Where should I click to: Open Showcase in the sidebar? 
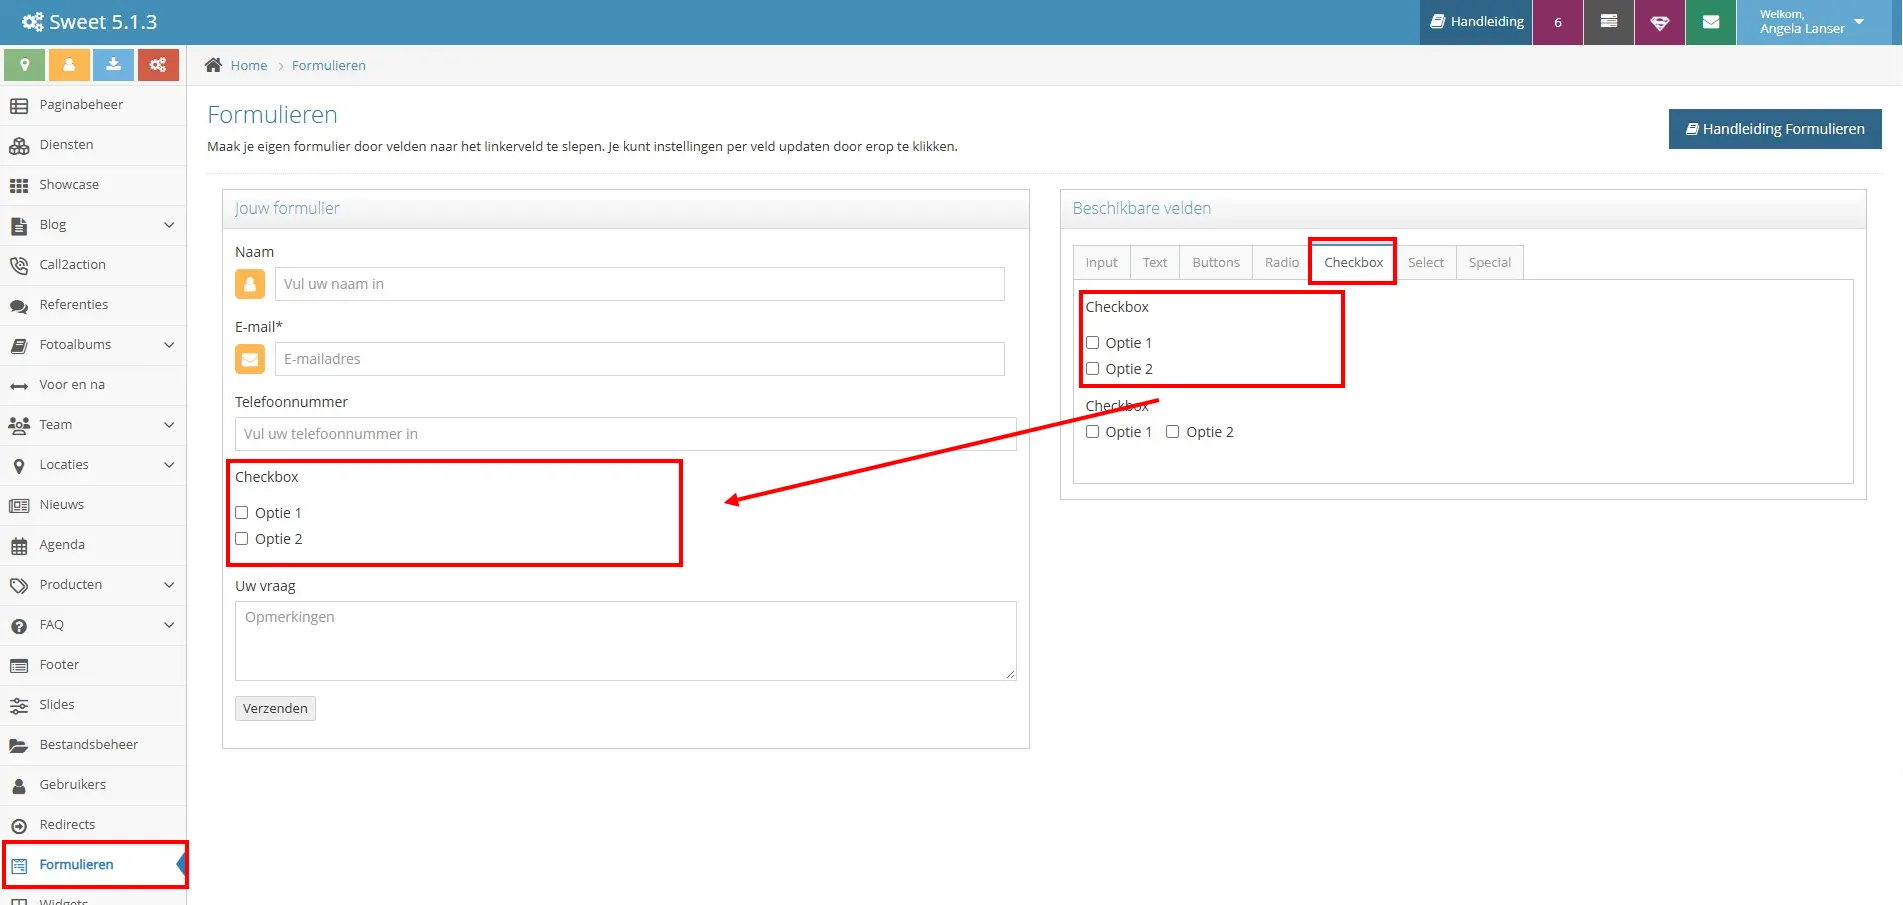coord(93,185)
